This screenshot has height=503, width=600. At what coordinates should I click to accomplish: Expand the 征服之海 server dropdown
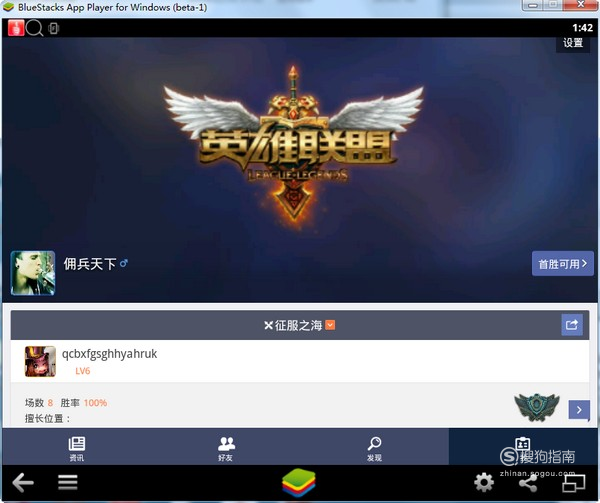tap(330, 325)
